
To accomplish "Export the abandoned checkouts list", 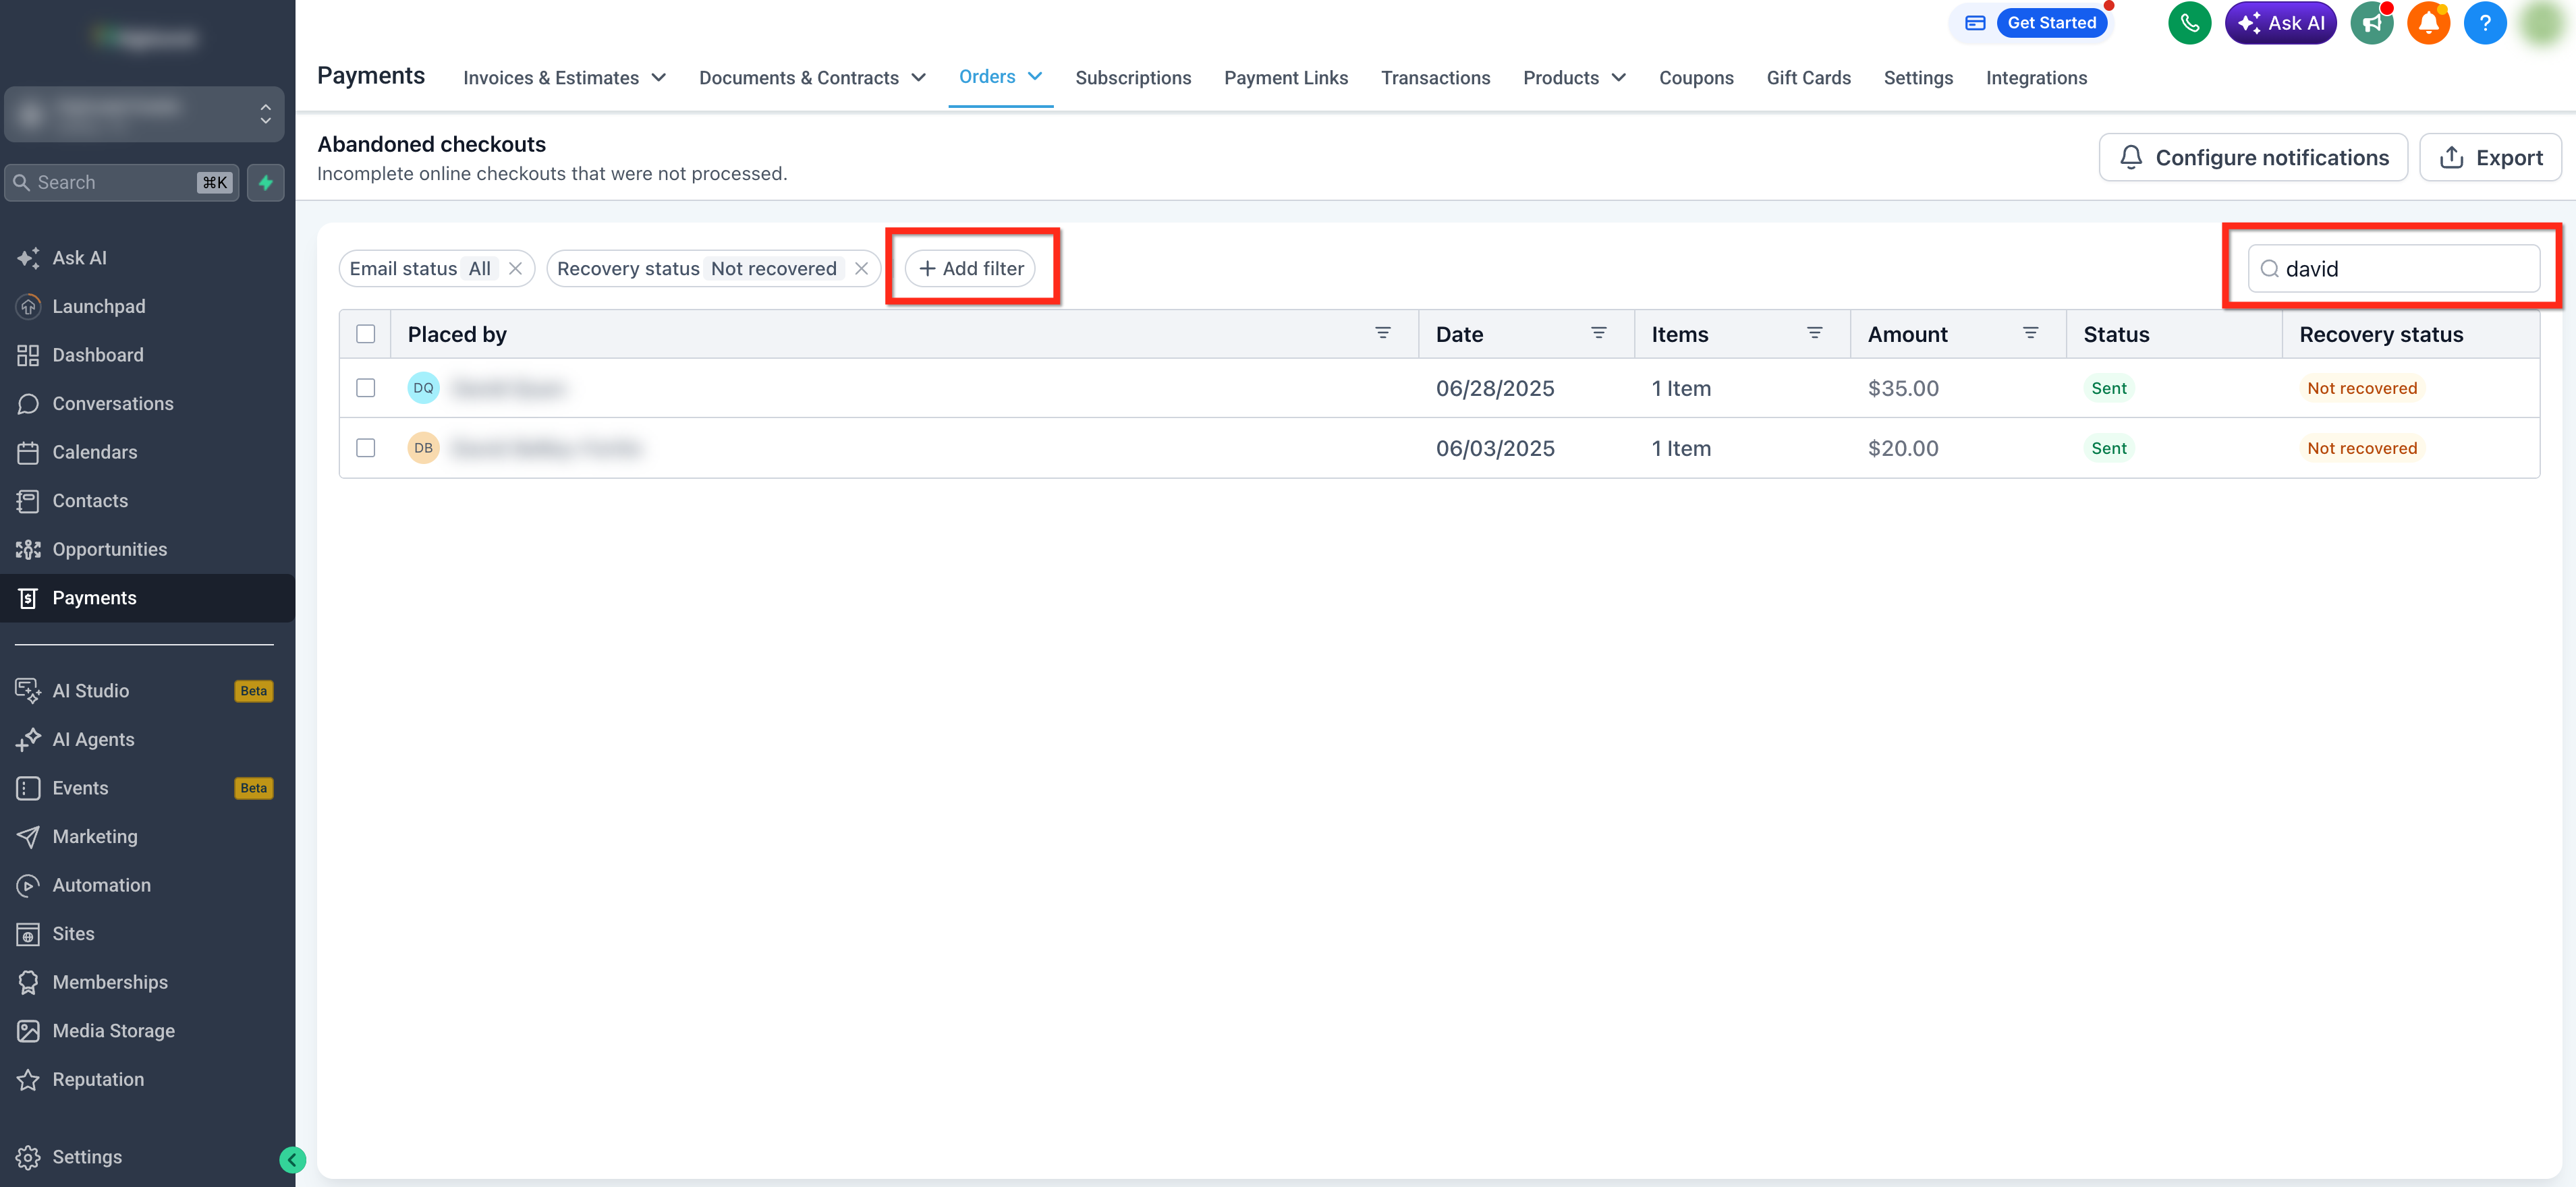I will pos(2490,158).
